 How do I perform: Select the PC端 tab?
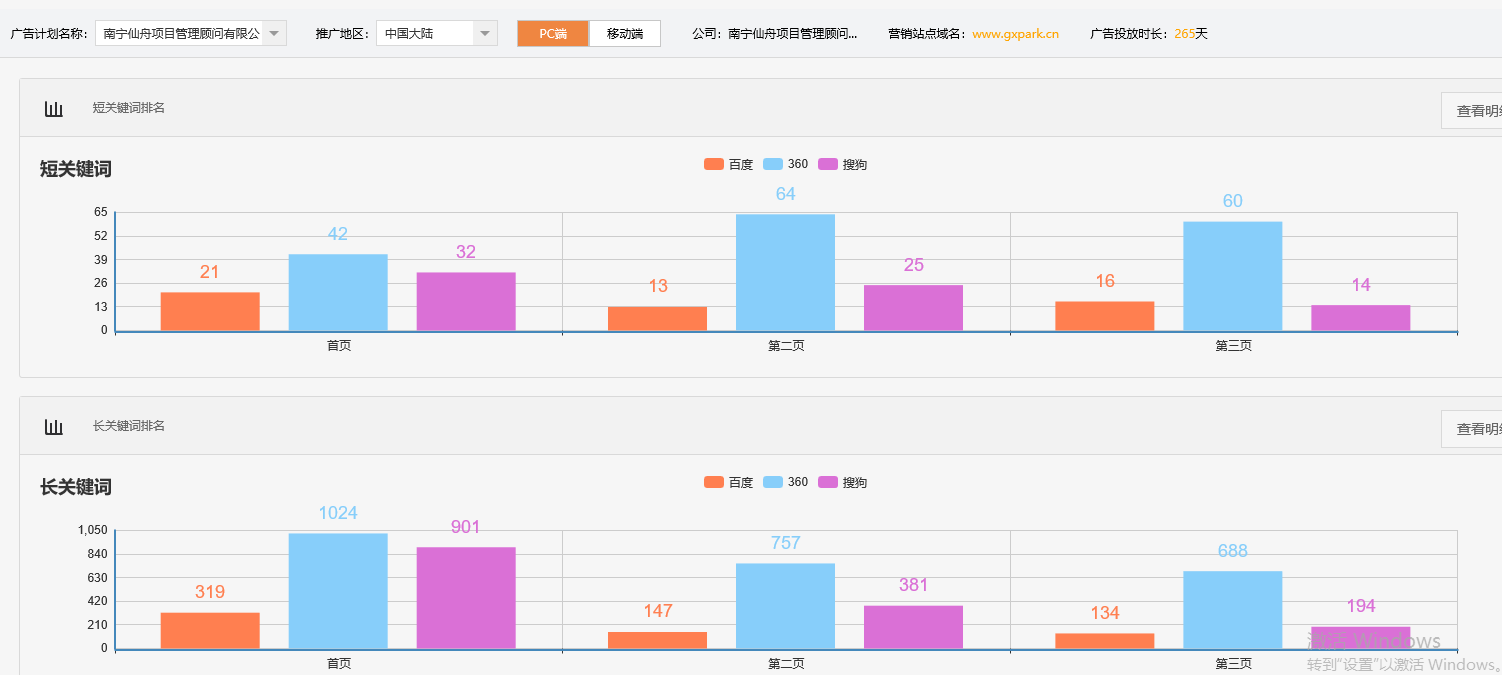point(553,33)
